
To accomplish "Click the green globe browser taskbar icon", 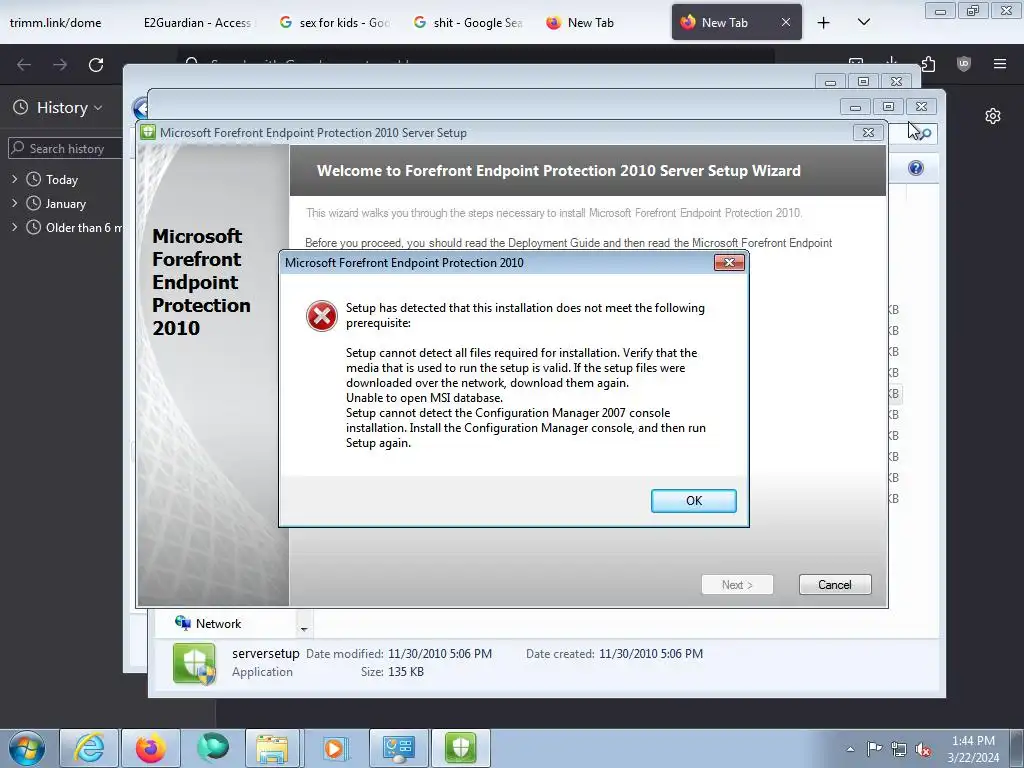I will pyautogui.click(x=213, y=748).
